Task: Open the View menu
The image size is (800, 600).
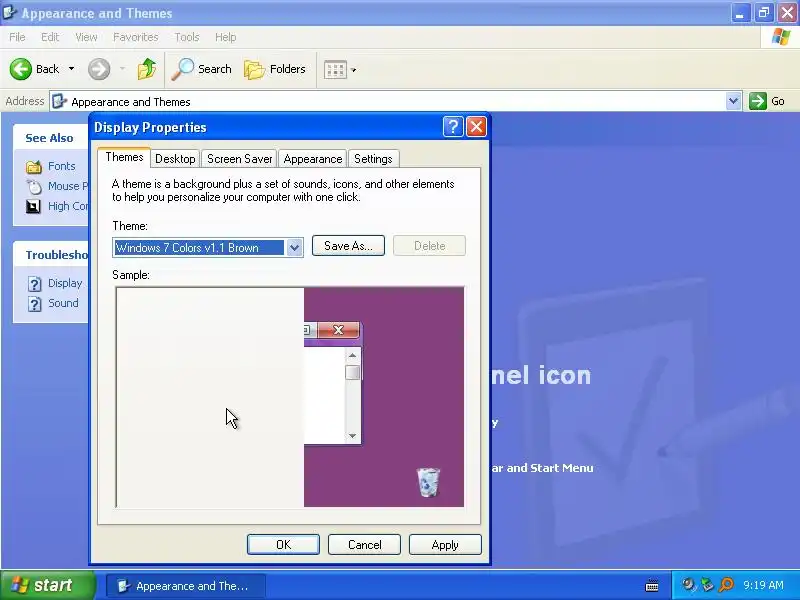Action: [86, 37]
